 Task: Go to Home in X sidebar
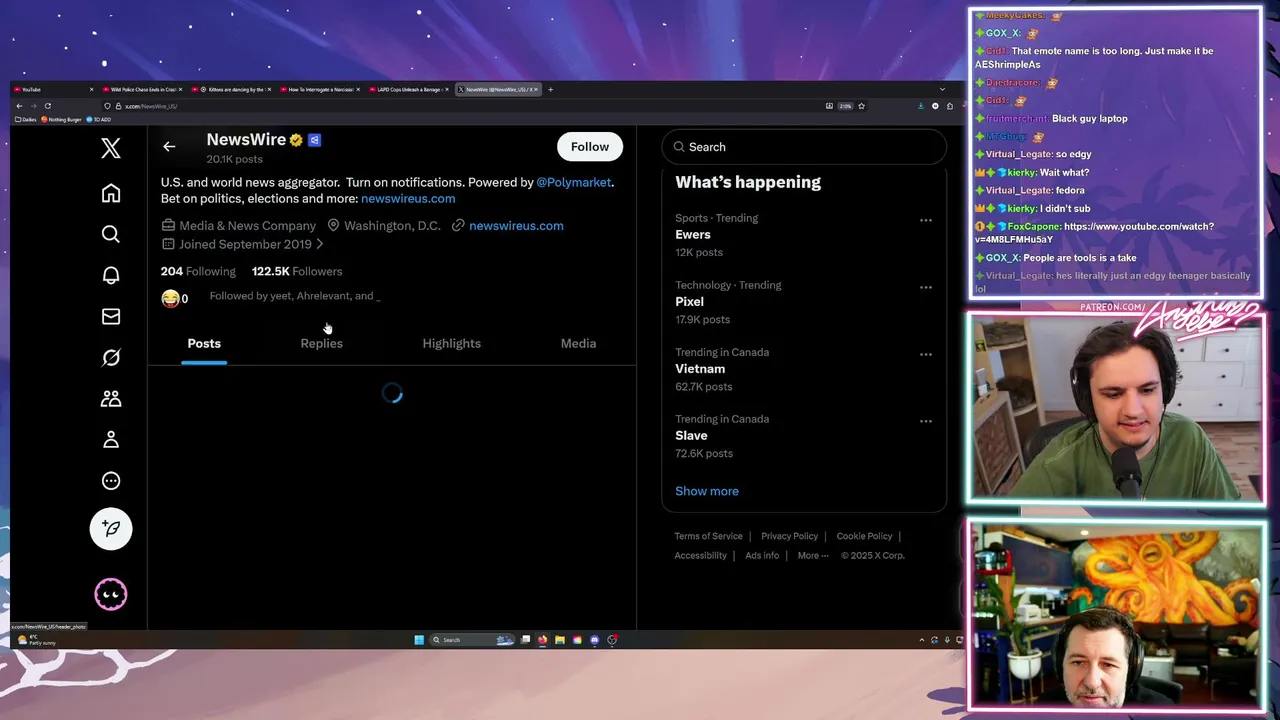point(111,193)
